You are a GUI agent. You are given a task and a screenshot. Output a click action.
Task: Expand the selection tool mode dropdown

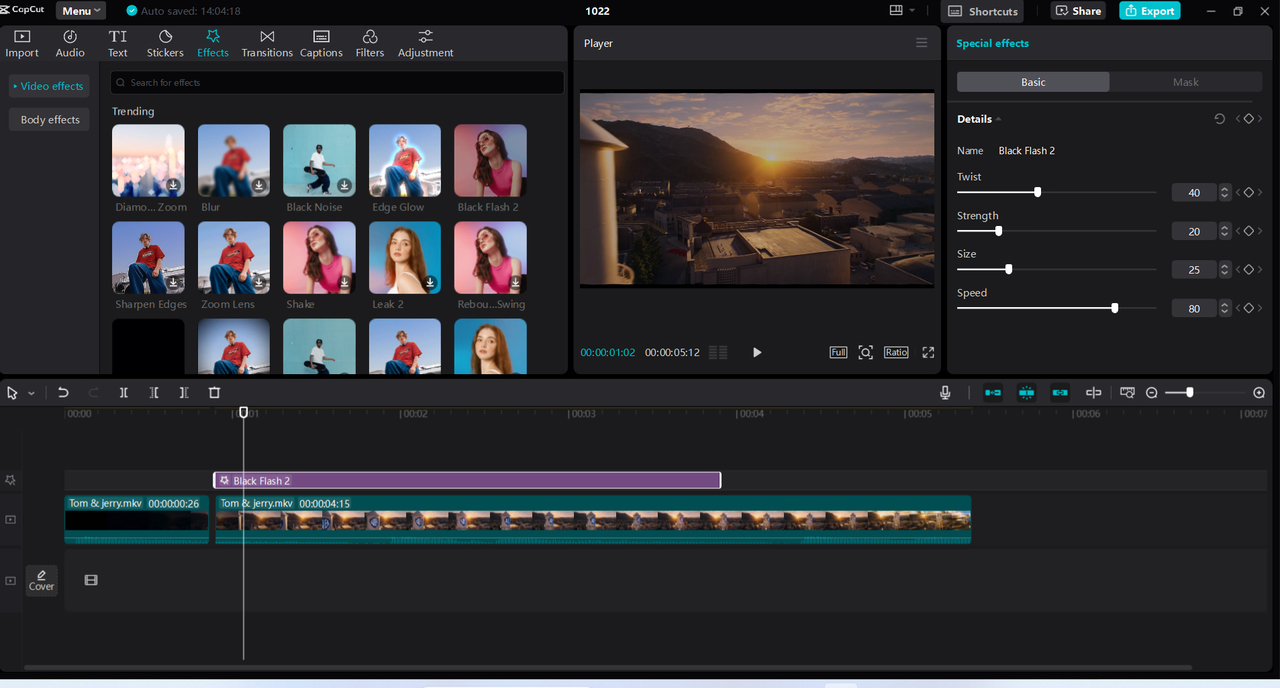pos(31,394)
